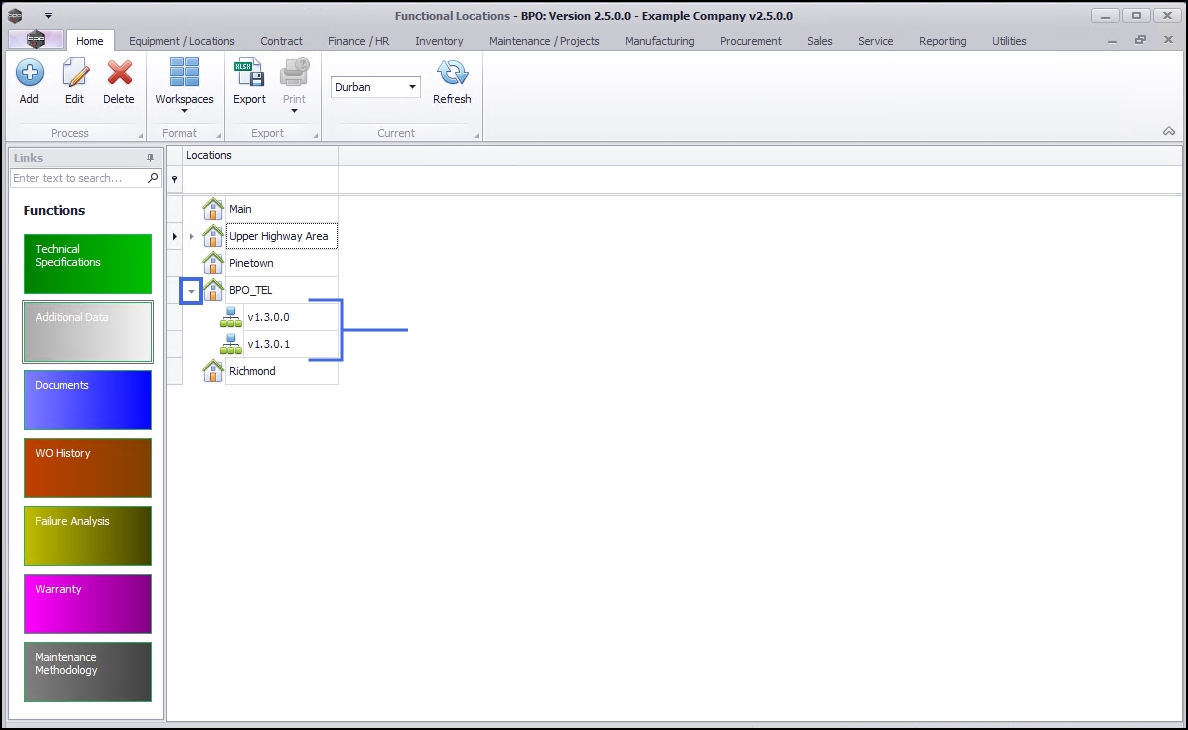Open the Service tab
1188x730 pixels.
(x=875, y=41)
